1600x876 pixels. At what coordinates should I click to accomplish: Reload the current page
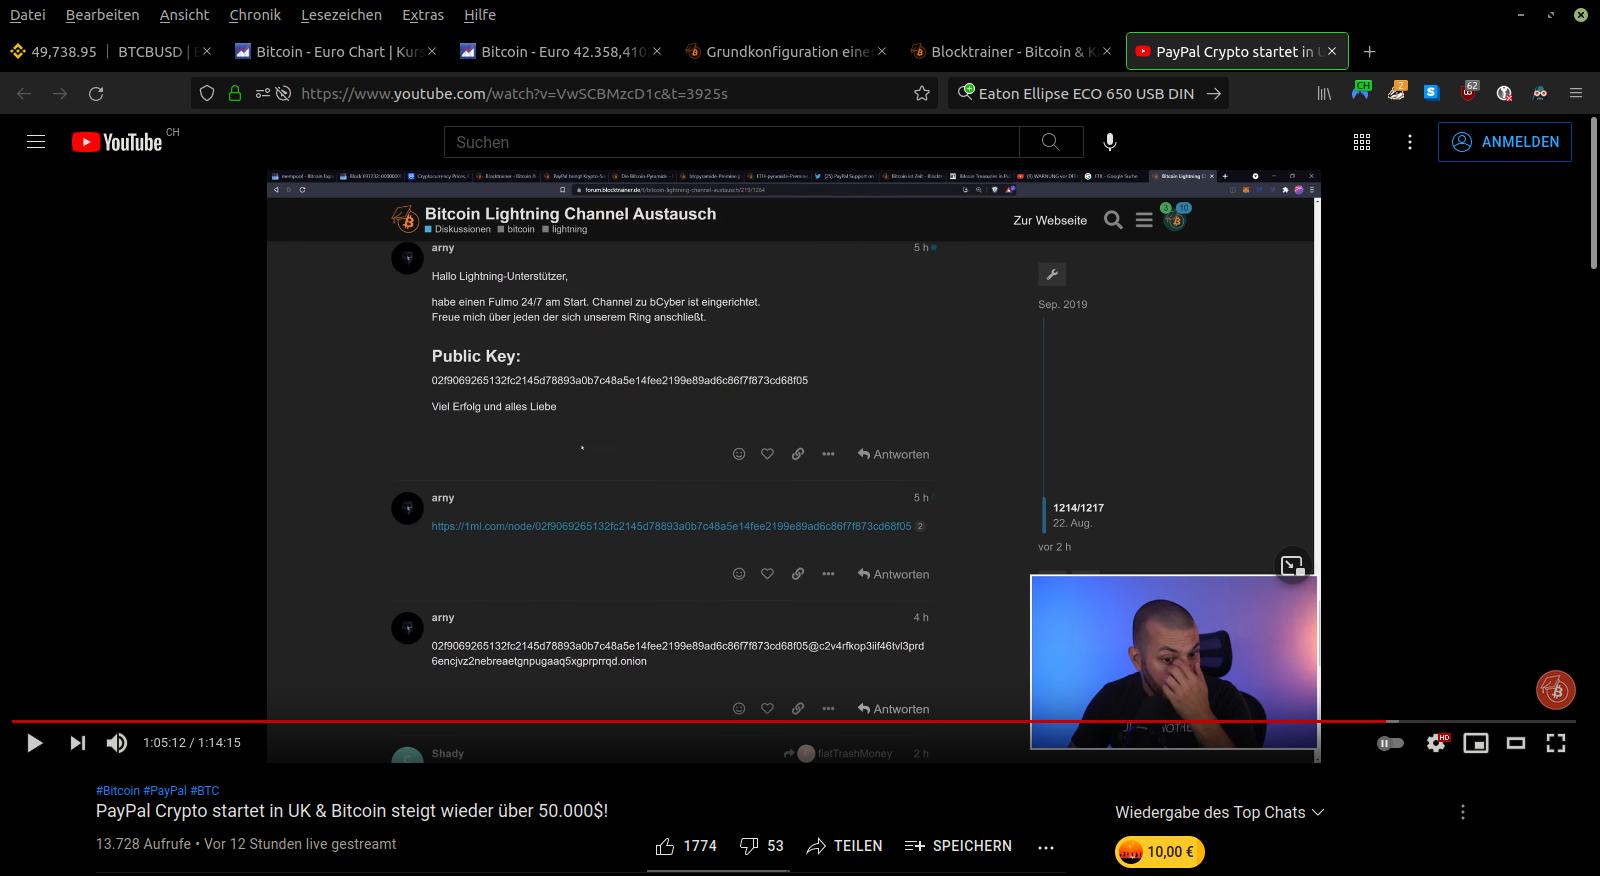click(96, 93)
